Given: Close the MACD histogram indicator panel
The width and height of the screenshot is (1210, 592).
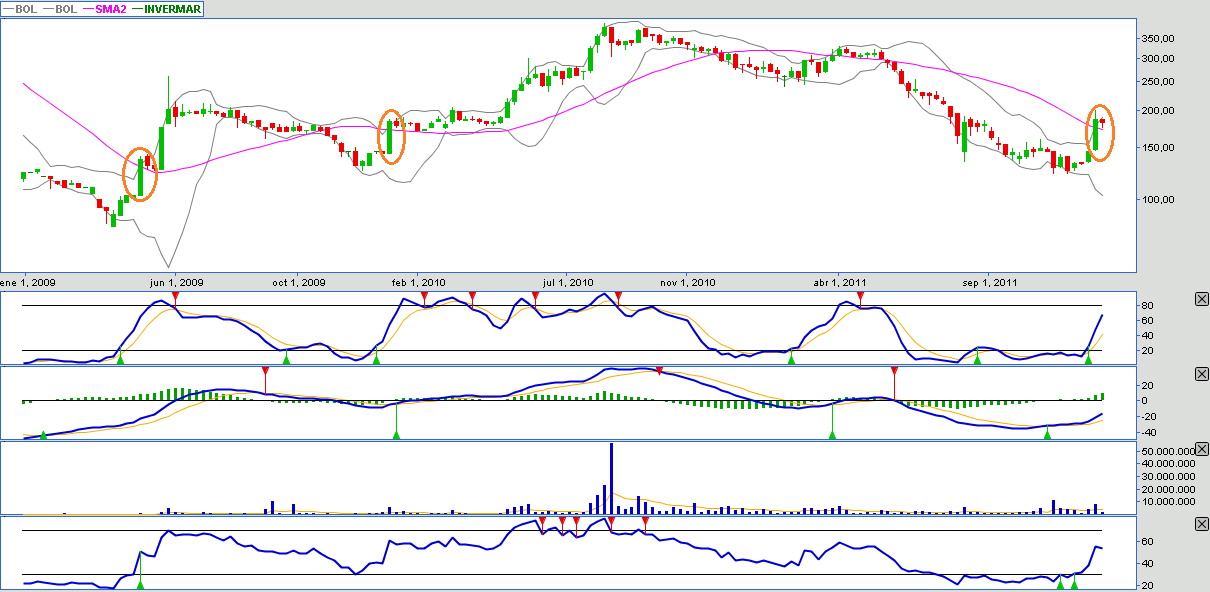Looking at the screenshot, I should (1201, 374).
